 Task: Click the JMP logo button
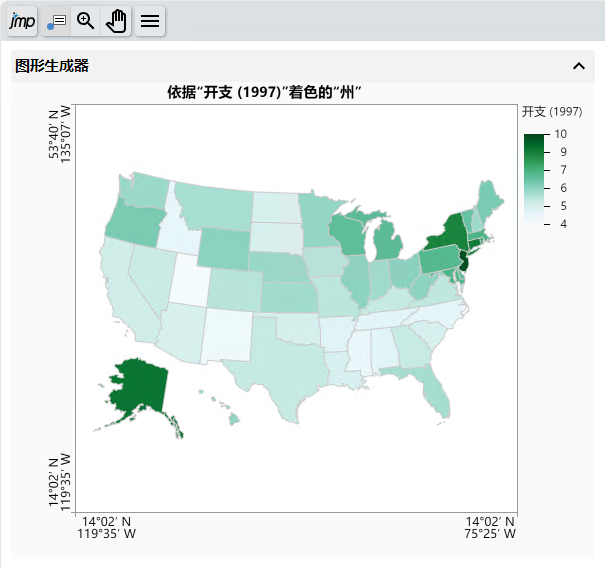(x=22, y=21)
